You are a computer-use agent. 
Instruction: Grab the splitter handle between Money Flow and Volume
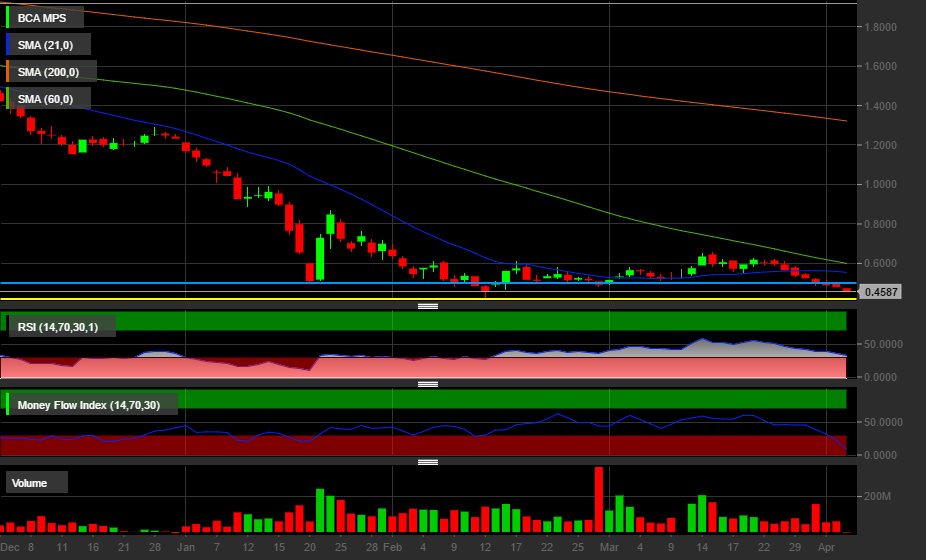point(428,462)
